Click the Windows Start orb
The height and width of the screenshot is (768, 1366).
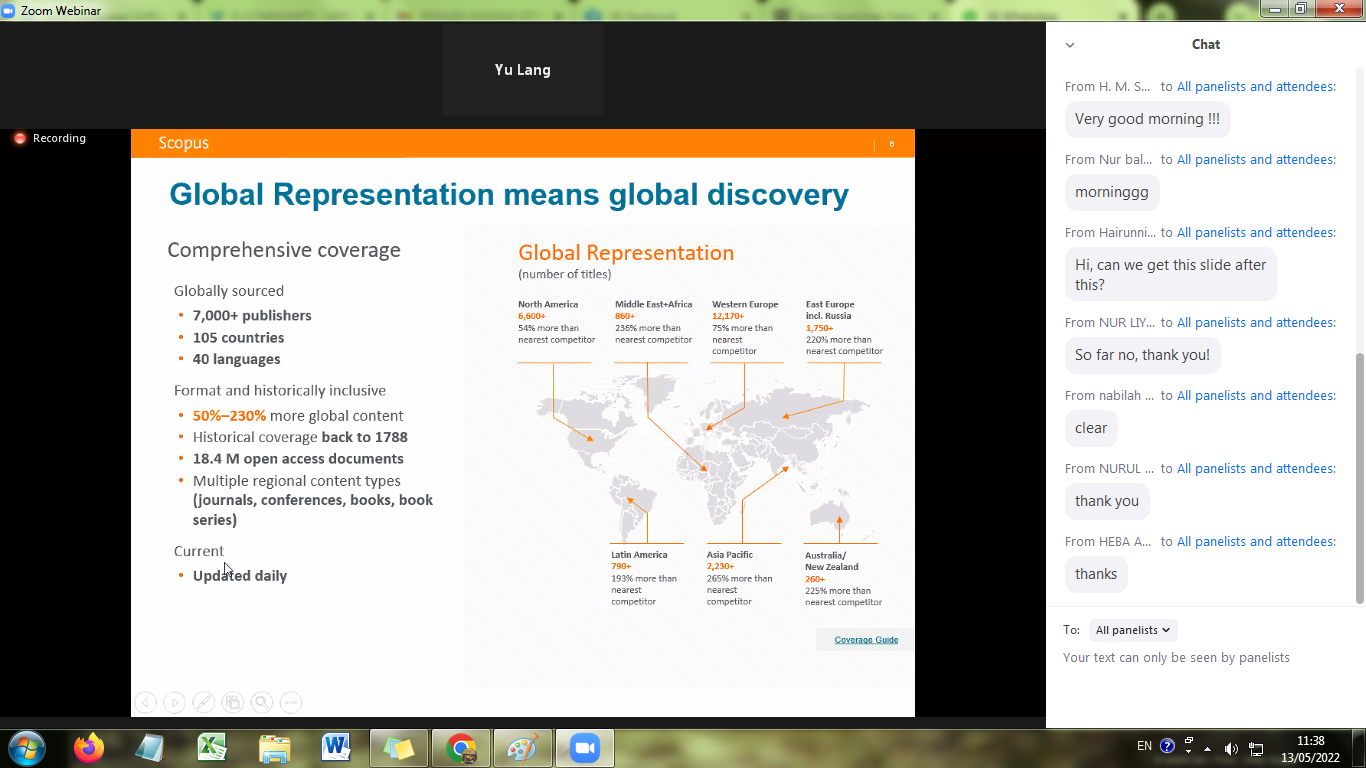(x=26, y=748)
